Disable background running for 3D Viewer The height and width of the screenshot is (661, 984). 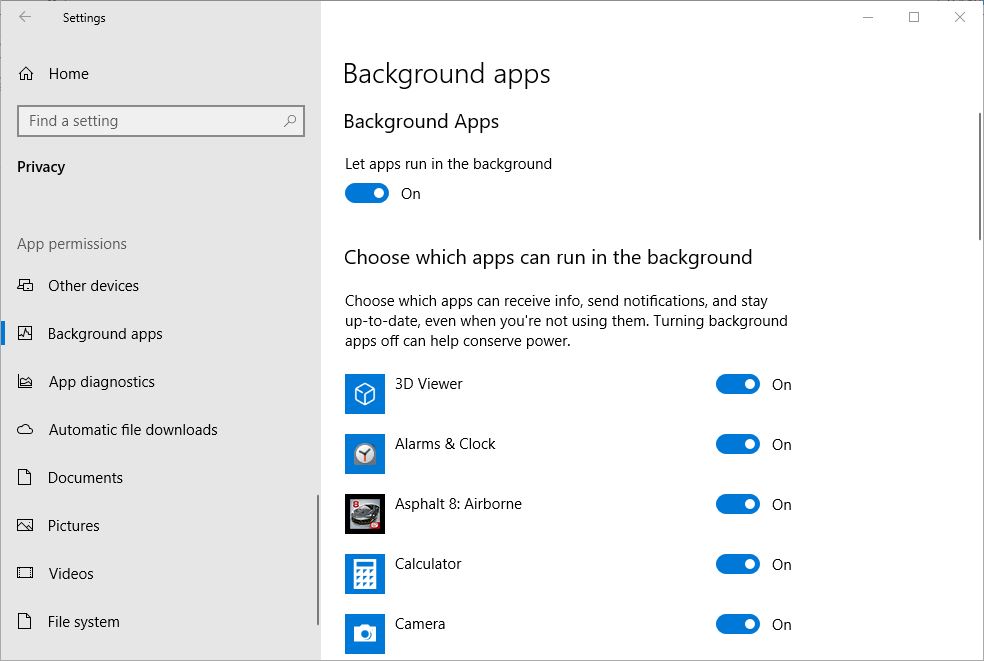[x=738, y=385]
